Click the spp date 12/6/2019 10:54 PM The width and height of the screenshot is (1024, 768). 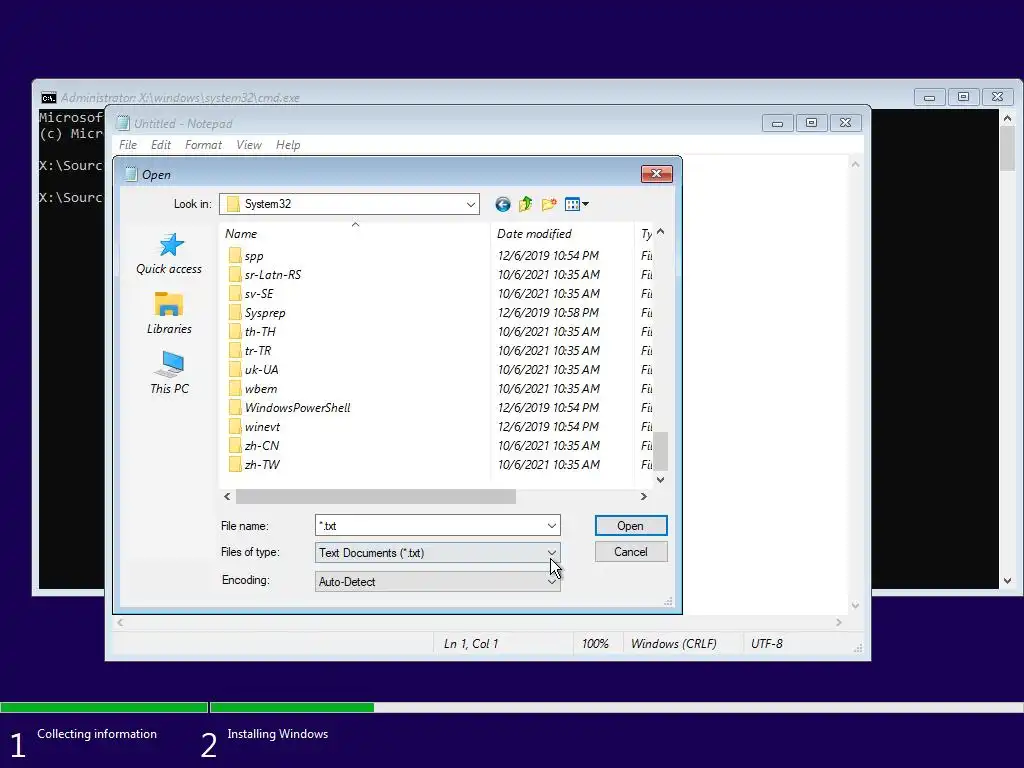pos(549,256)
